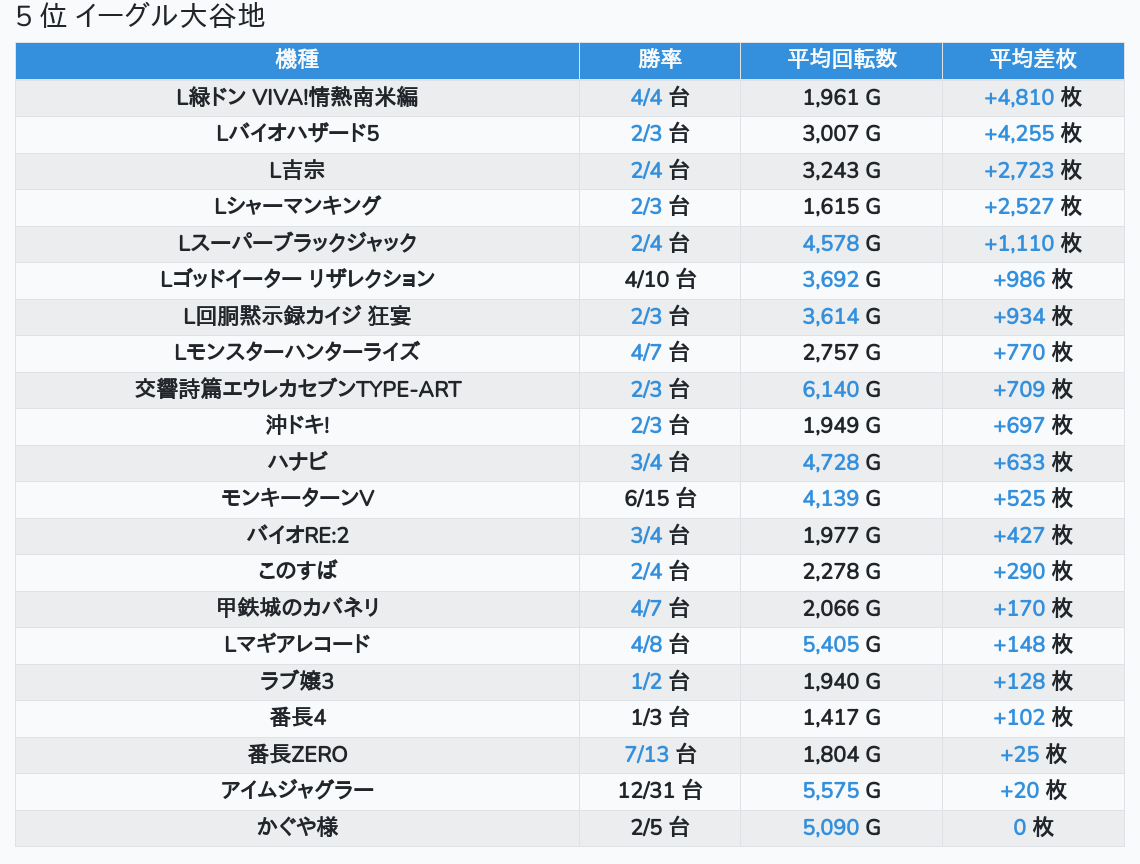The image size is (1140, 864).
Task: Click the かぐや様 machine name
Action: click(297, 827)
